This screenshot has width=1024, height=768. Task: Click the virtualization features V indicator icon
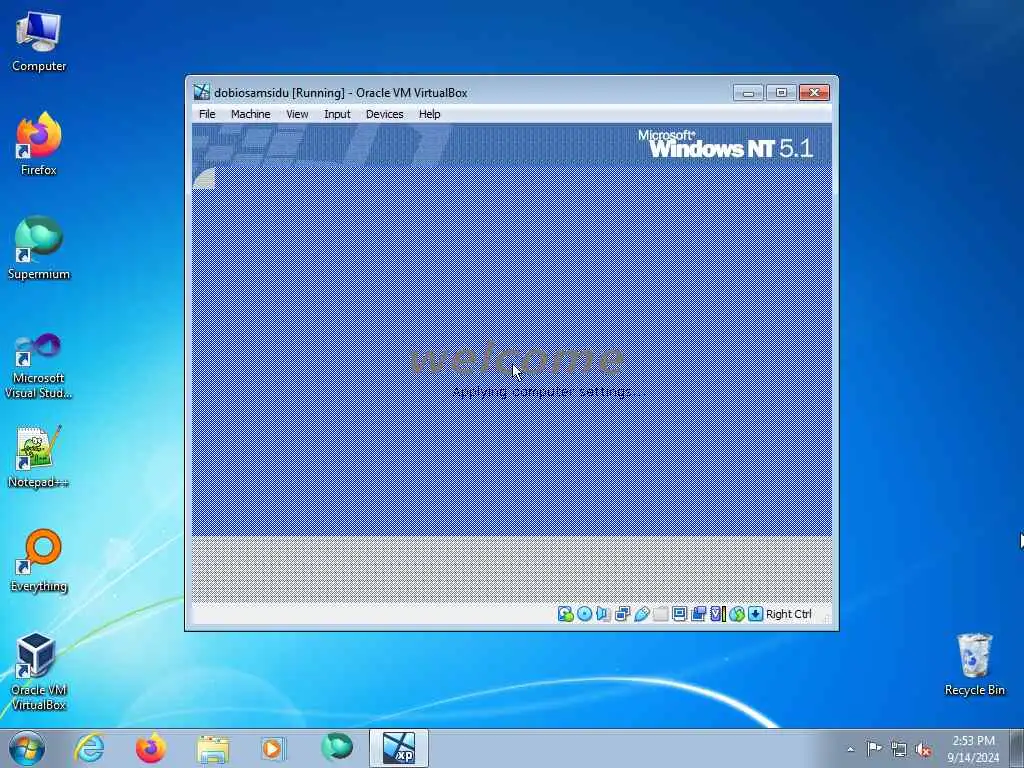tap(718, 614)
